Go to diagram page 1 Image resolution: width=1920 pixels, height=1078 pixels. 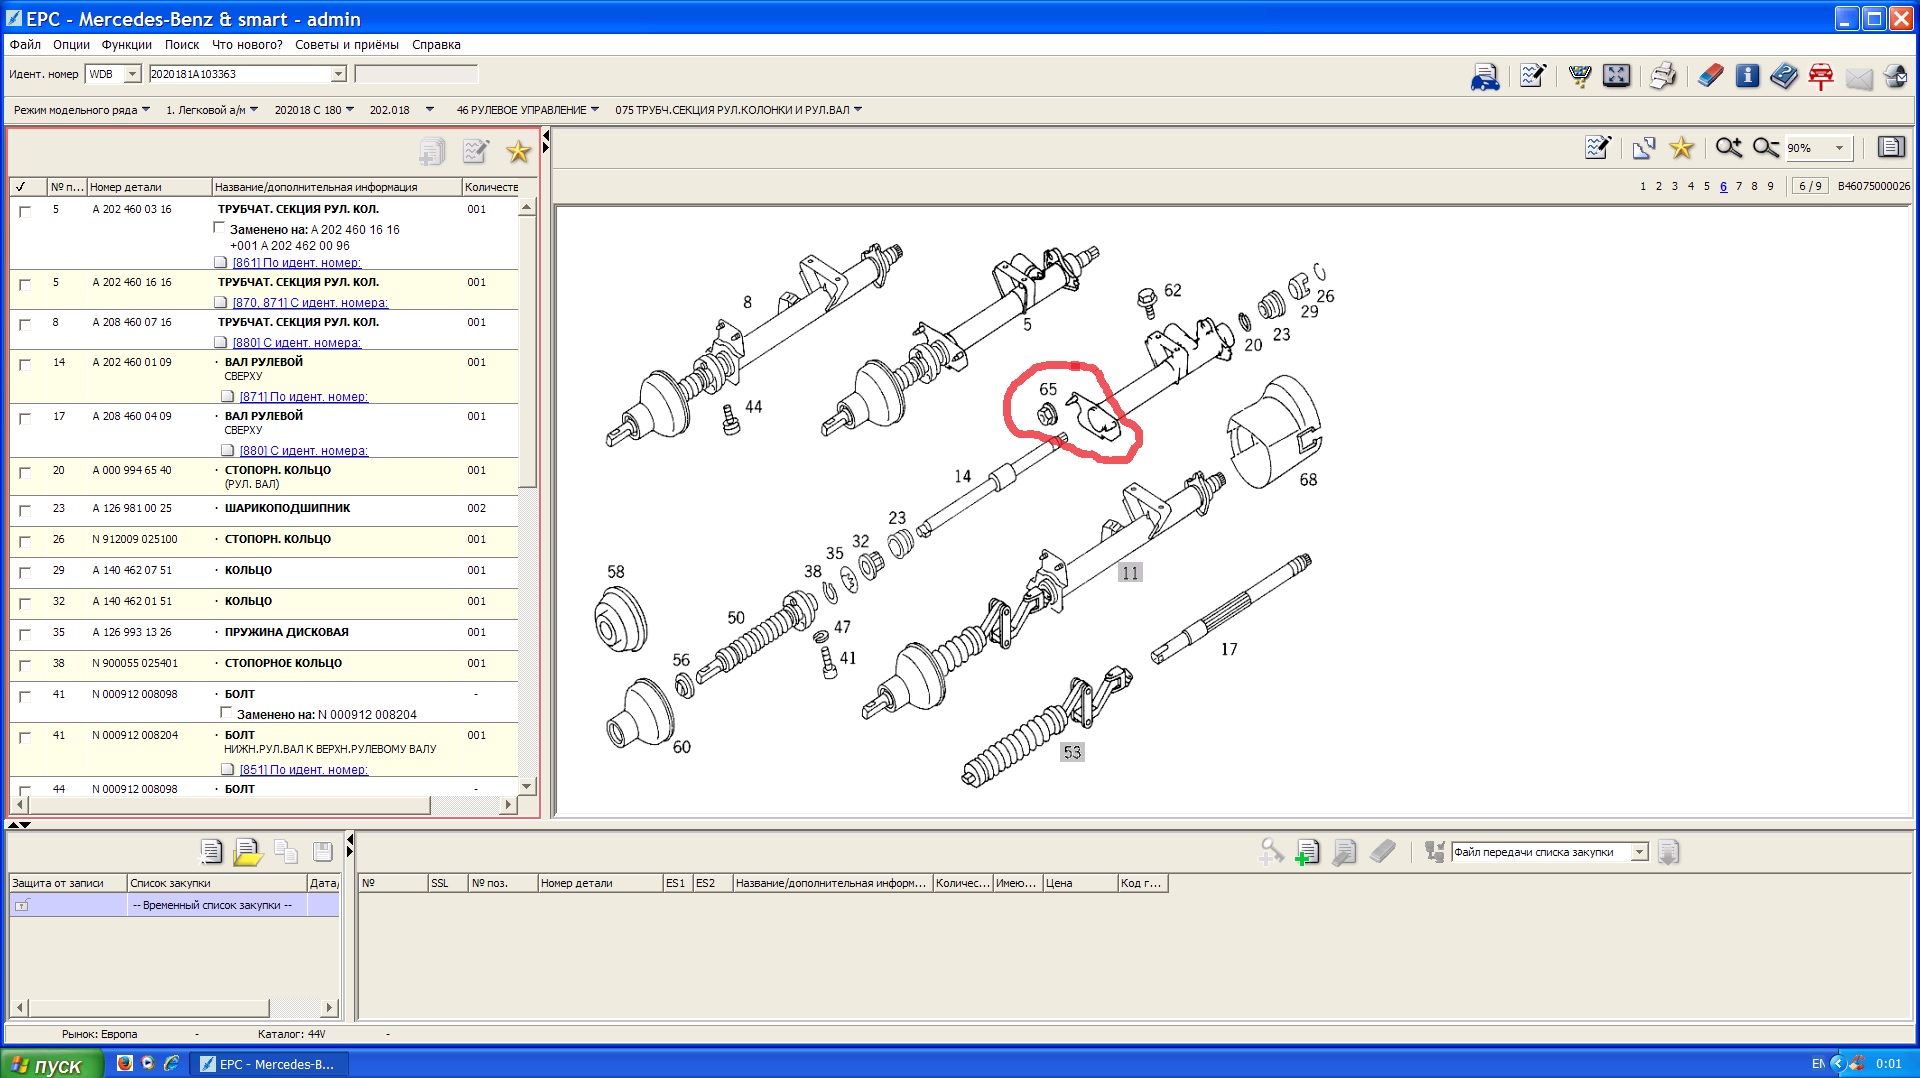pyautogui.click(x=1643, y=186)
